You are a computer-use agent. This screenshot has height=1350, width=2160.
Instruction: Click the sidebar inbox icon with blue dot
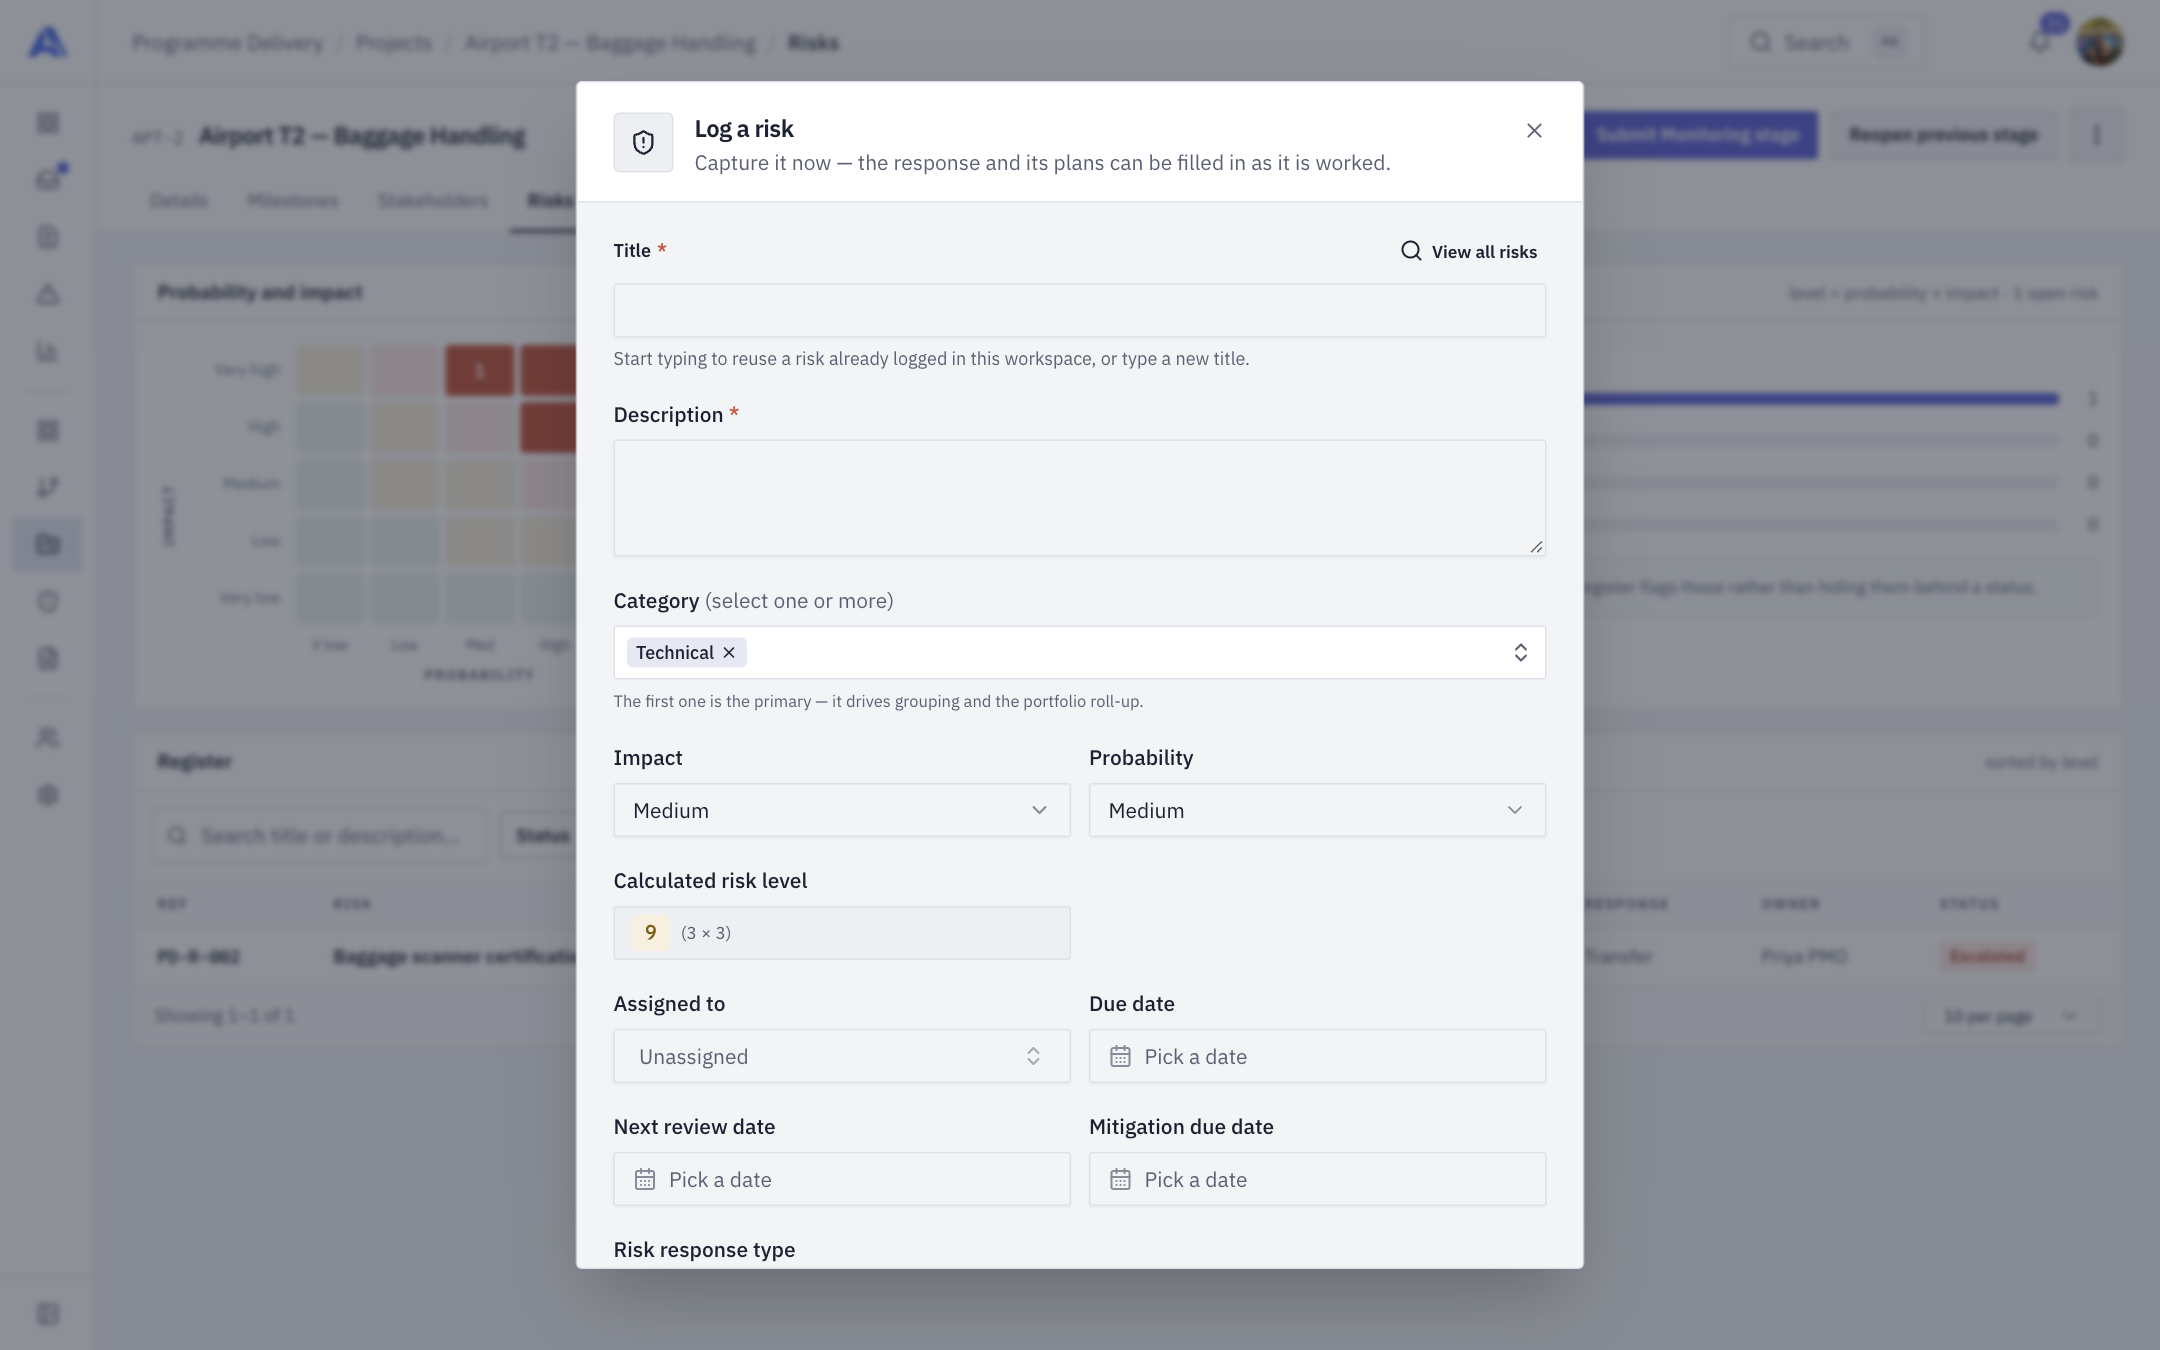[48, 179]
